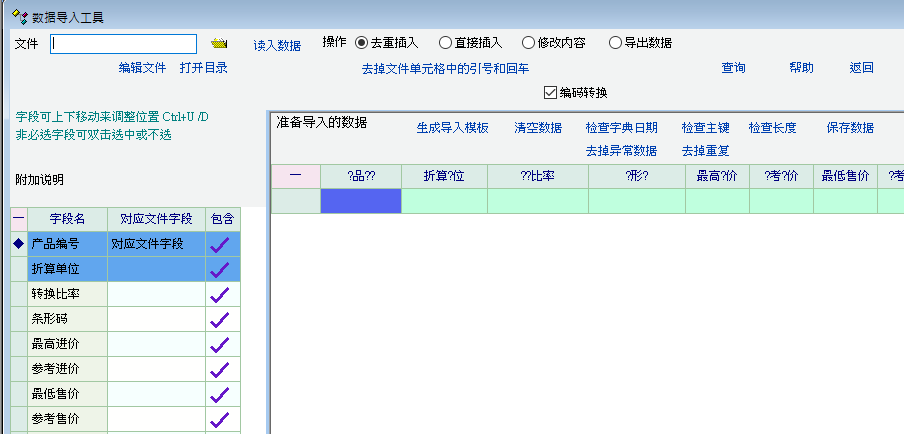The image size is (904, 434).
Task: Click the blue highlighted cell in data grid
Action: pos(360,201)
